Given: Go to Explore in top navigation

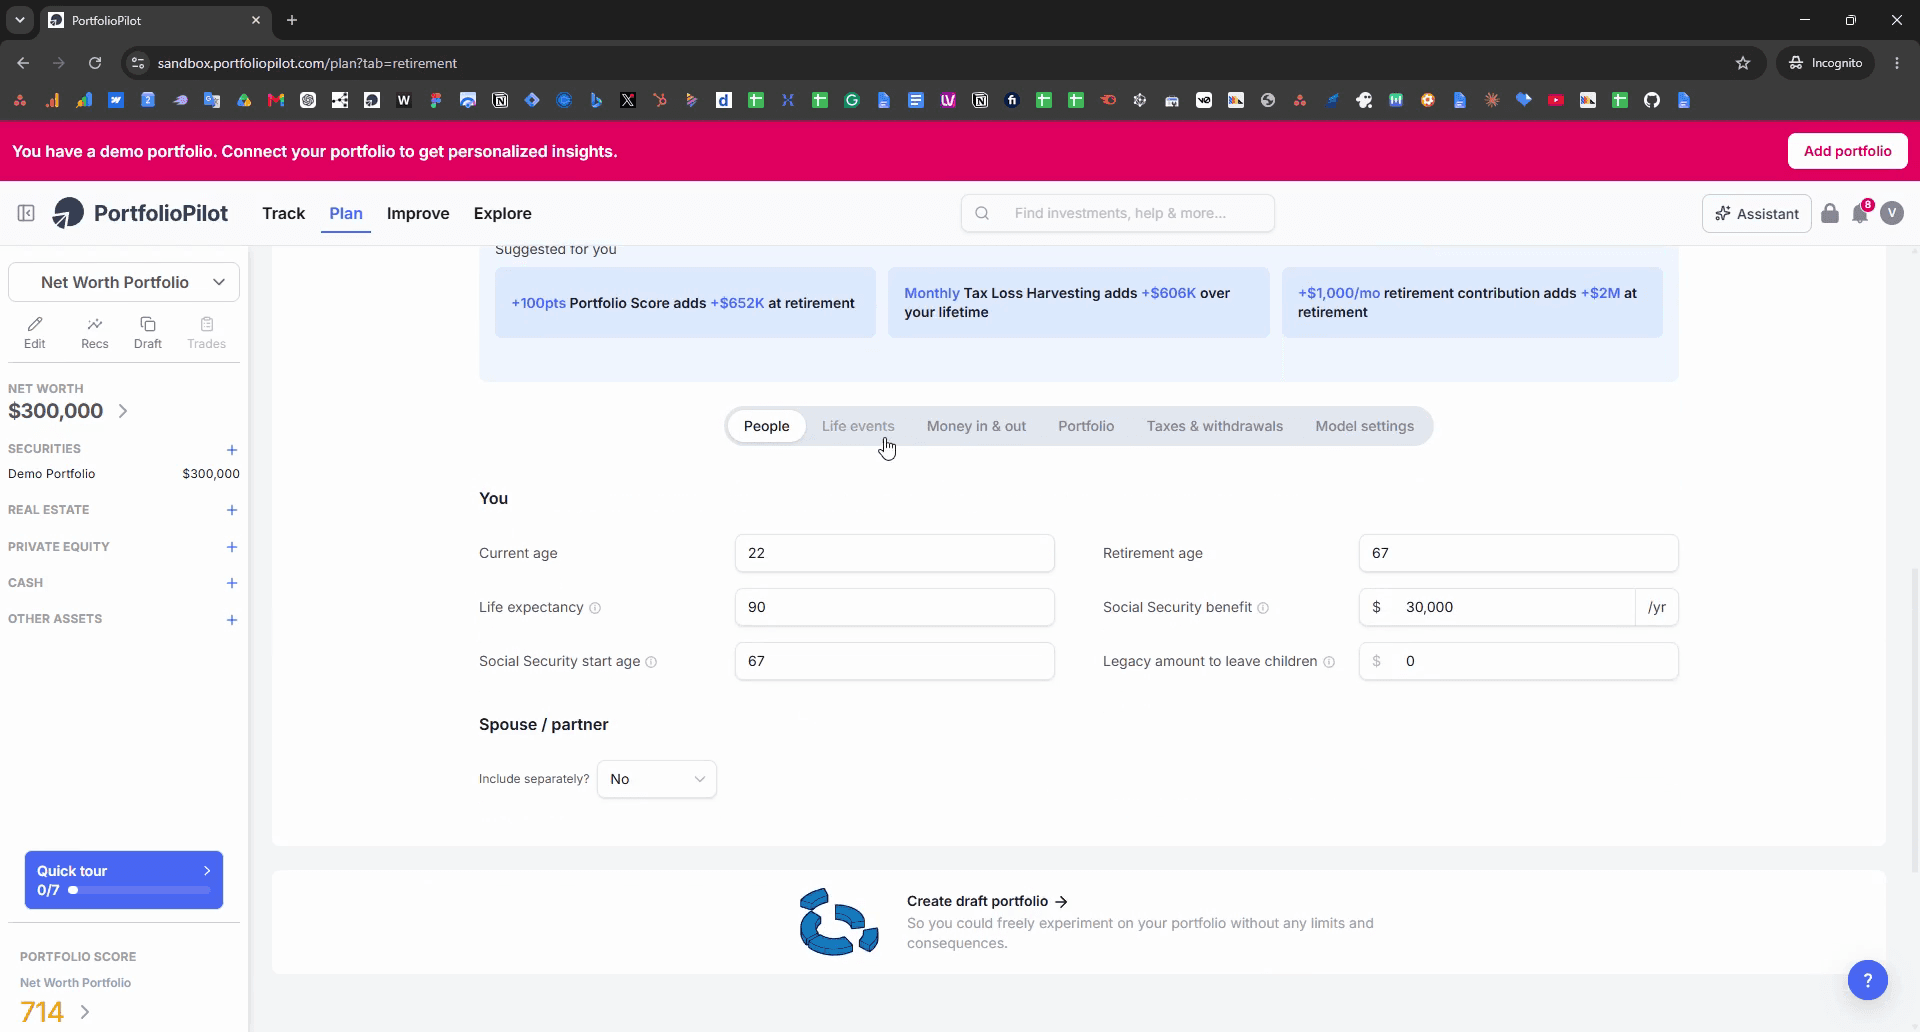Looking at the screenshot, I should point(502,213).
